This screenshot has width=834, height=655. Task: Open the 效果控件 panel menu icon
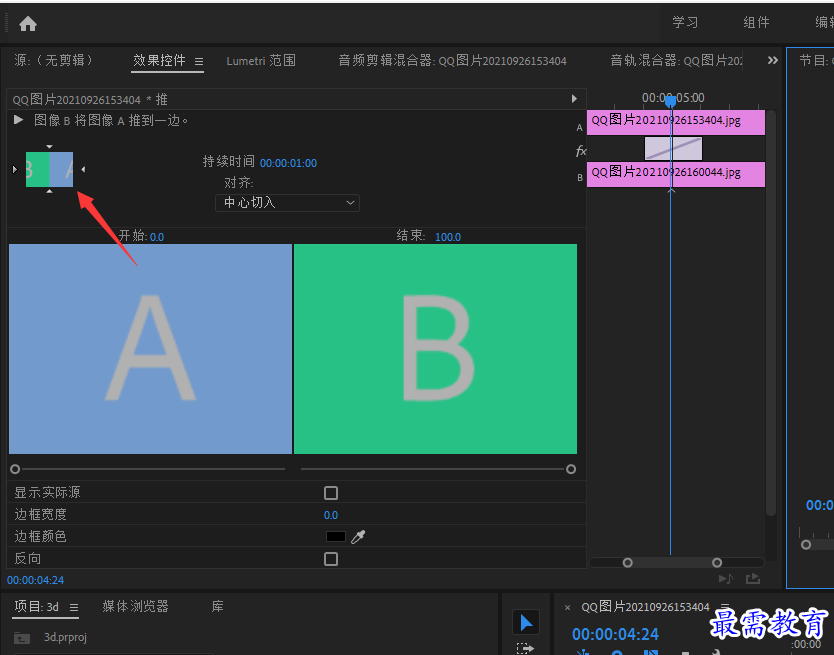199,62
